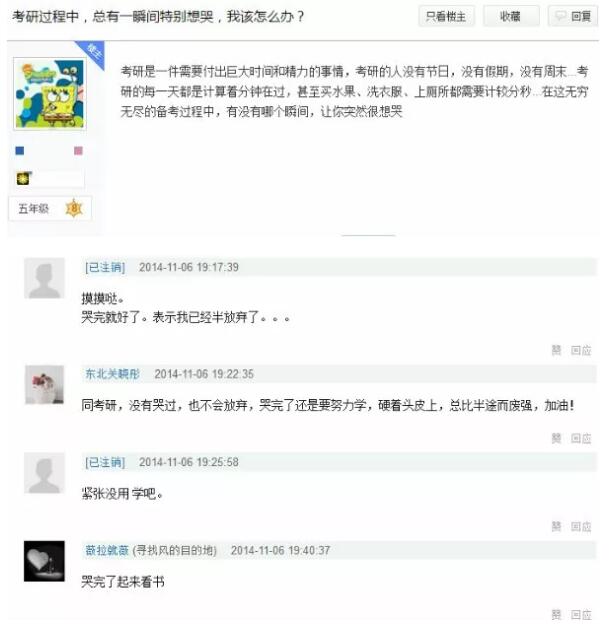Click the 回复 button with speech bubble
The height and width of the screenshot is (634, 615).
click(573, 17)
